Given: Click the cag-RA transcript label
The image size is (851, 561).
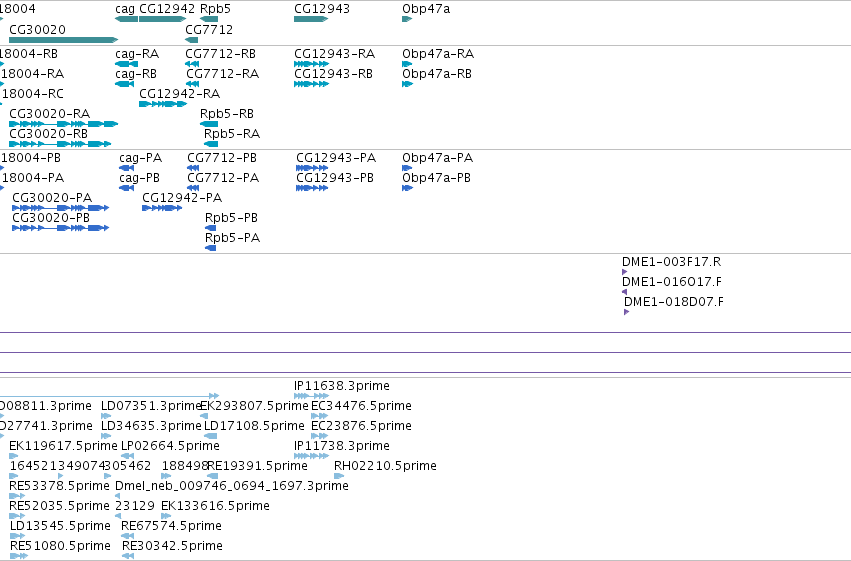Looking at the screenshot, I should tap(137, 54).
